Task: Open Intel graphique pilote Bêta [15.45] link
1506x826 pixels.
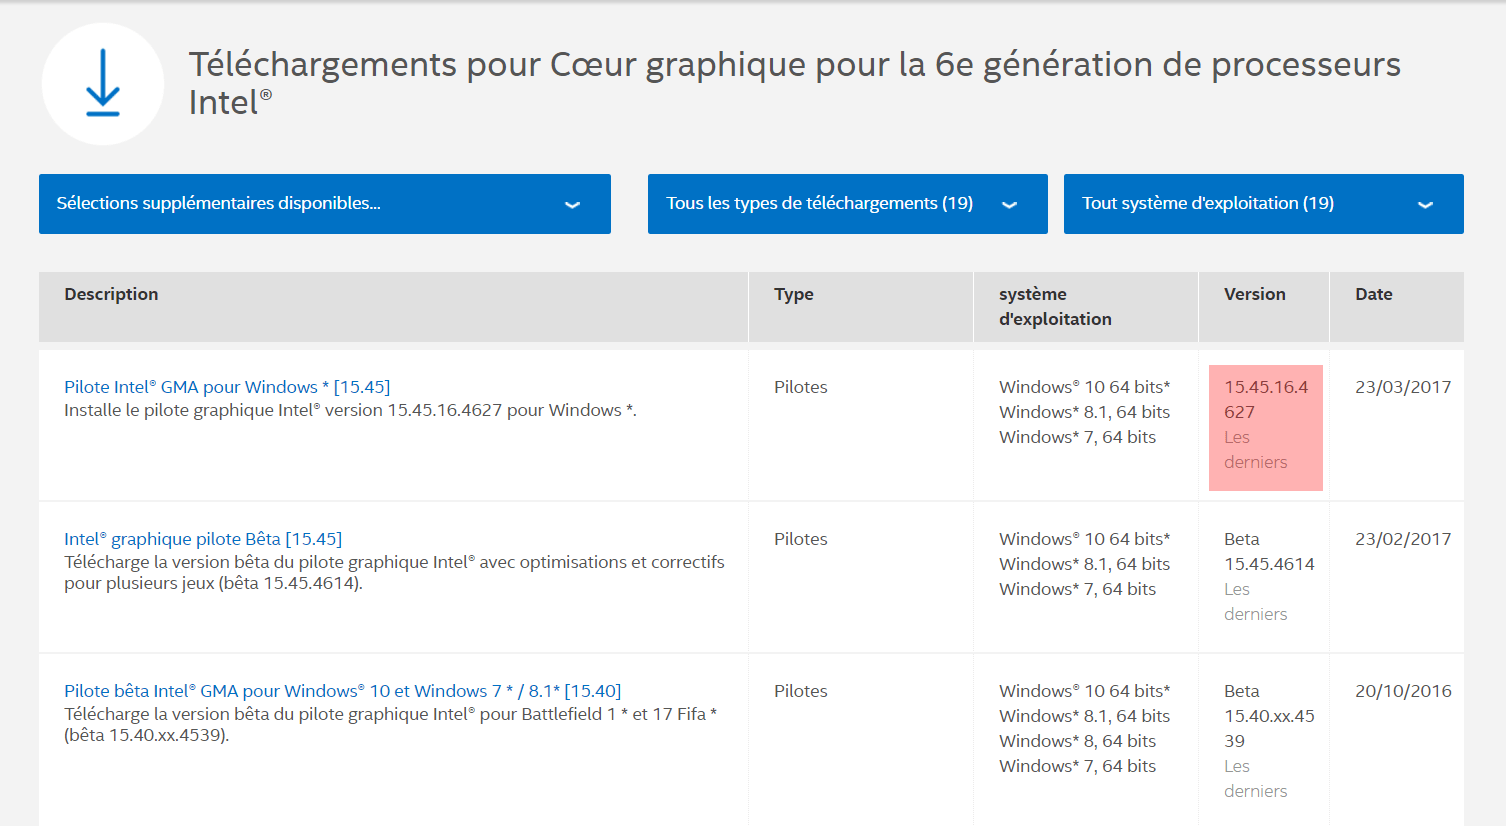Action: 203,539
